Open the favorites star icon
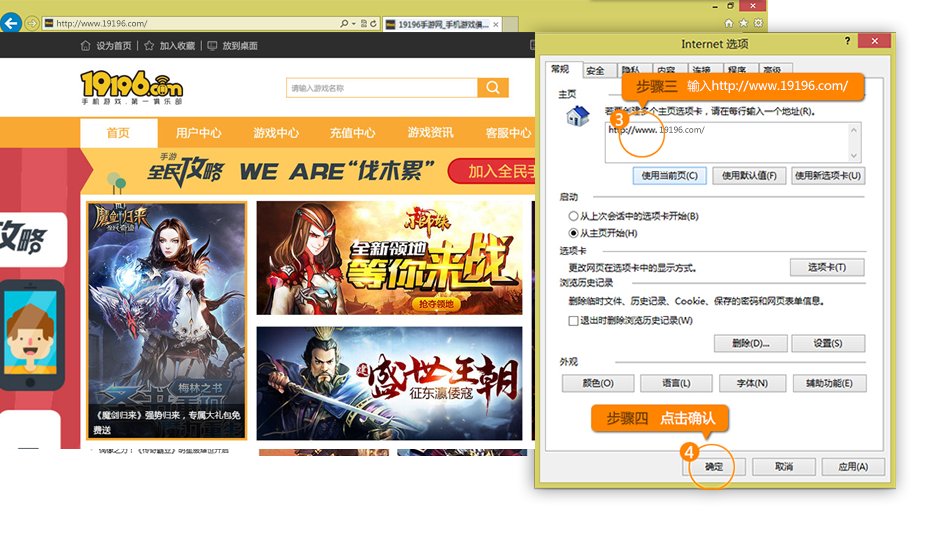931x547 pixels. click(x=744, y=23)
